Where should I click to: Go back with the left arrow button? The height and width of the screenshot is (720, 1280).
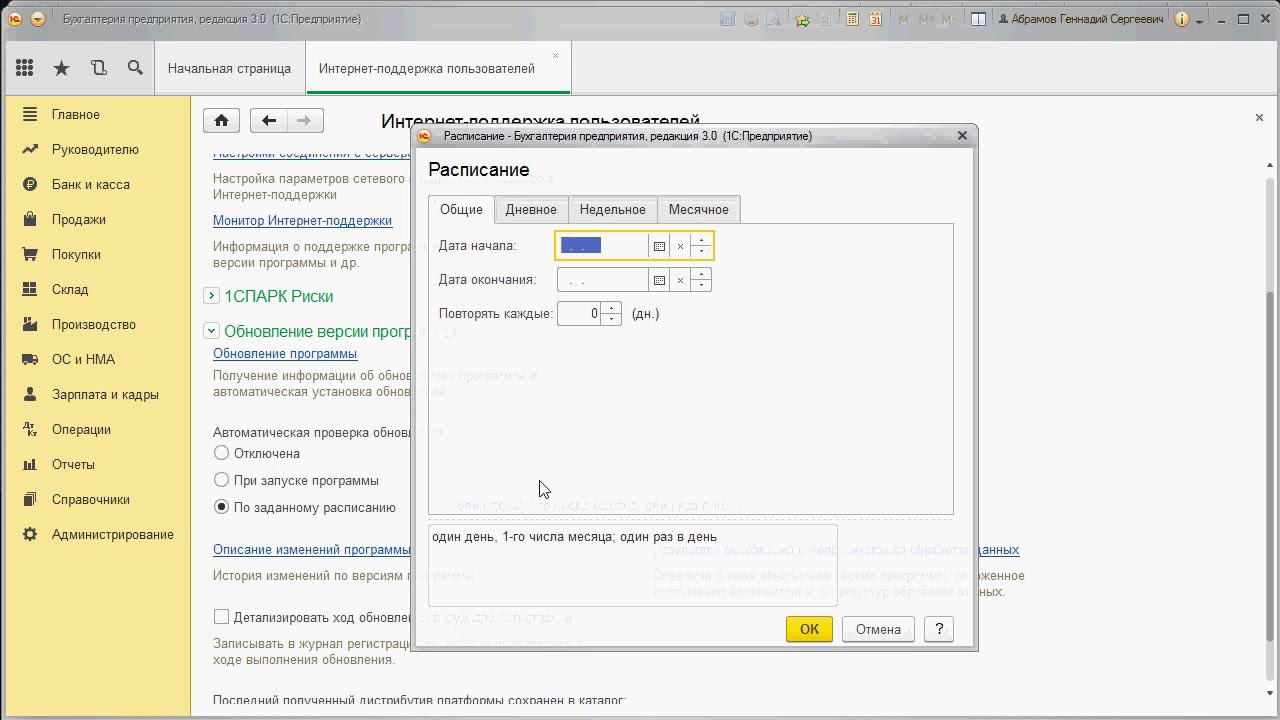(x=268, y=120)
